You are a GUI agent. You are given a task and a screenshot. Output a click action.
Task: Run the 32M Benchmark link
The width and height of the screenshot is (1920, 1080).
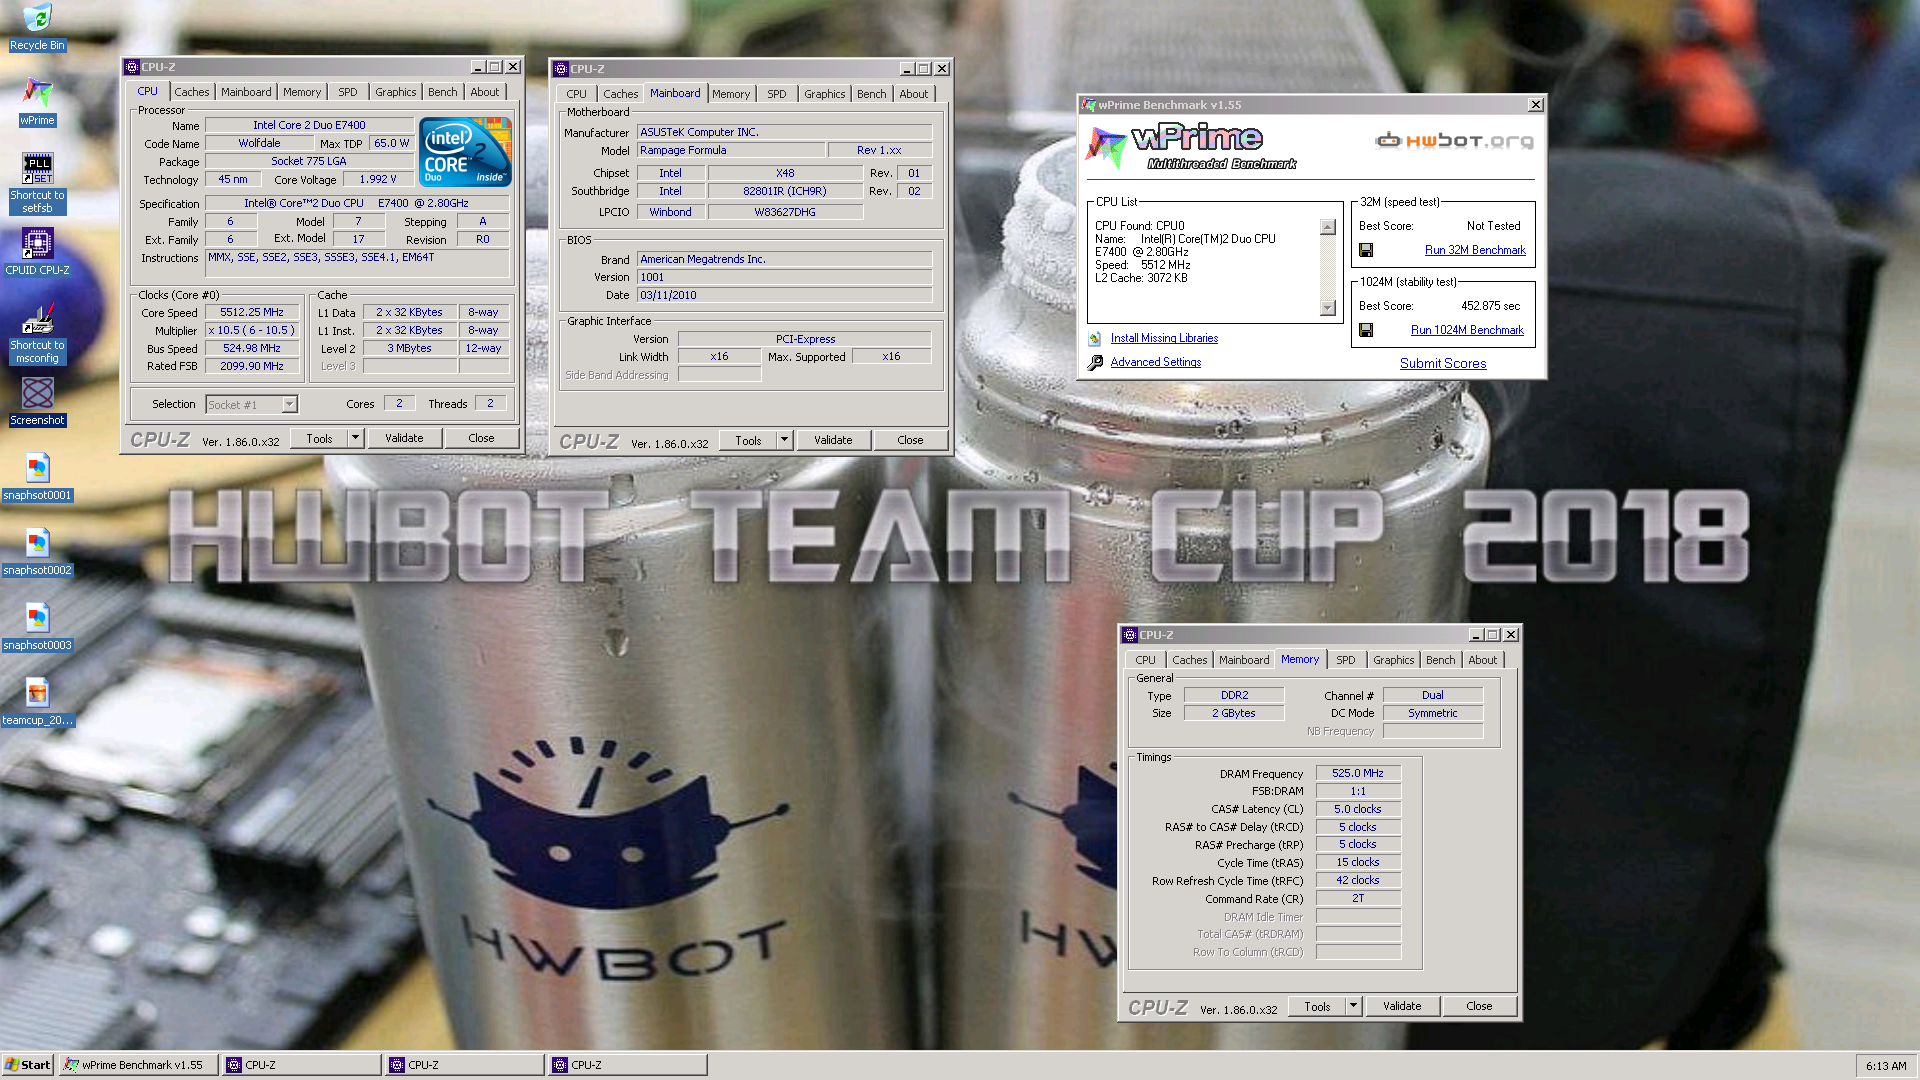tap(1474, 250)
